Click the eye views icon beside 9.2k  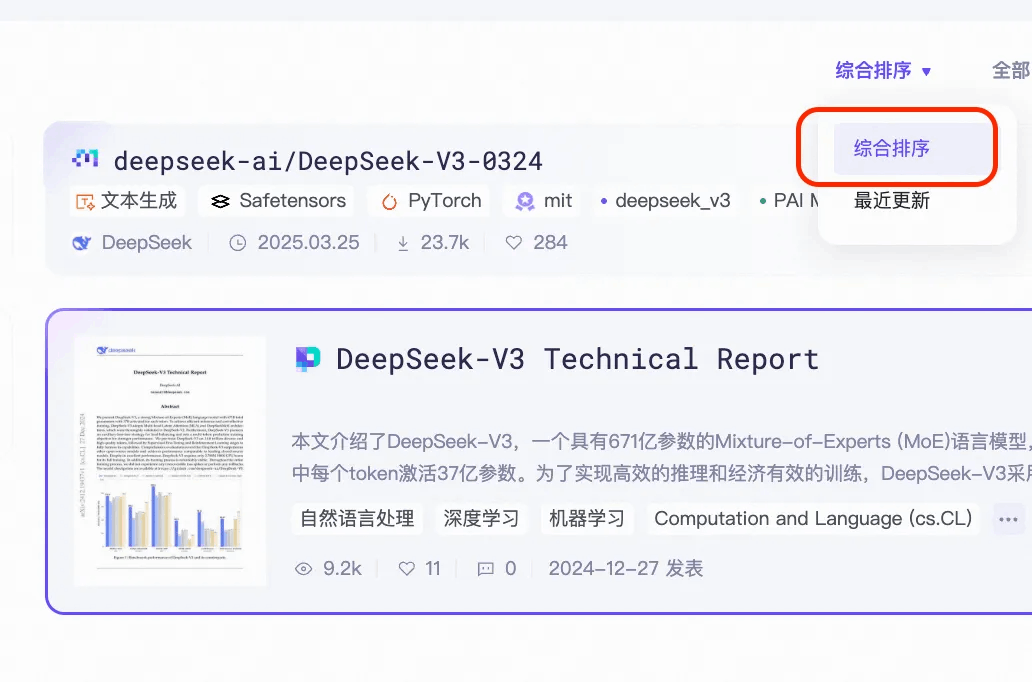(x=303, y=569)
